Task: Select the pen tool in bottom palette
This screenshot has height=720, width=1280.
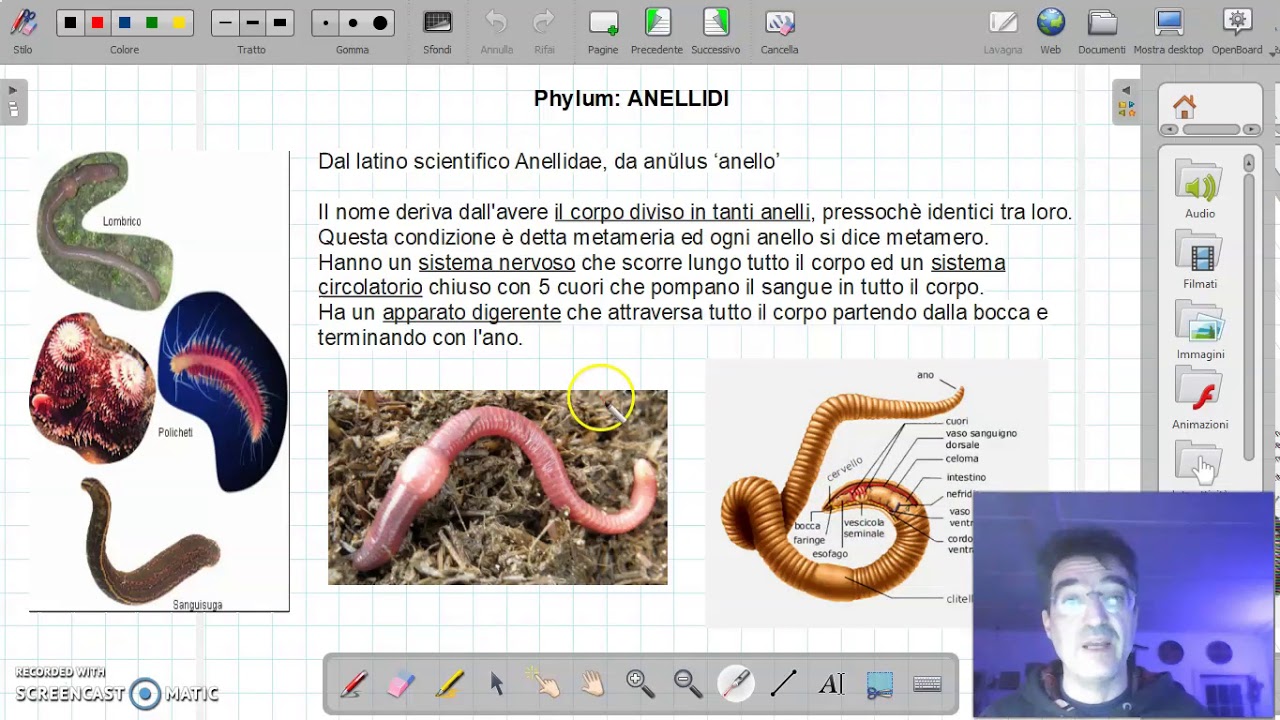Action: (354, 684)
